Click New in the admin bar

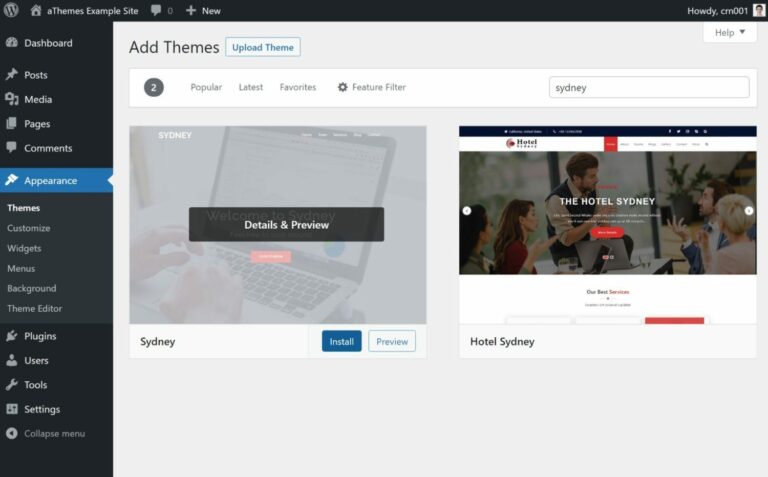(x=211, y=10)
